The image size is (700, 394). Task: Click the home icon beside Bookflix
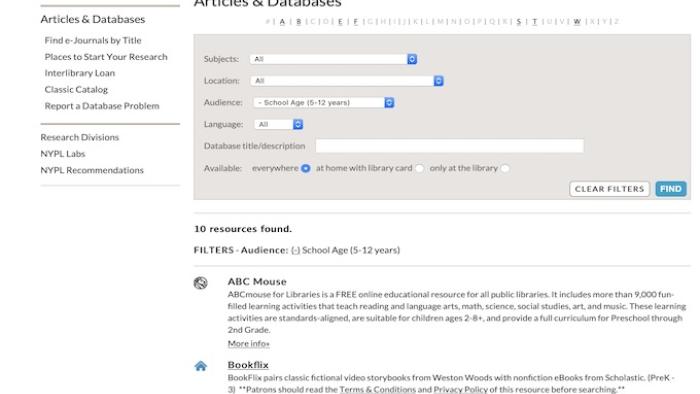pyautogui.click(x=200, y=366)
